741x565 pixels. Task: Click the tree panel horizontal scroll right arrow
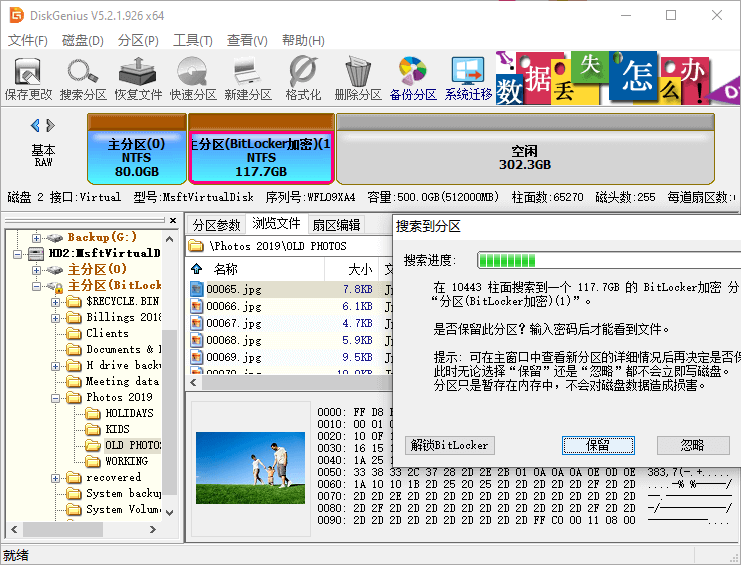153,530
